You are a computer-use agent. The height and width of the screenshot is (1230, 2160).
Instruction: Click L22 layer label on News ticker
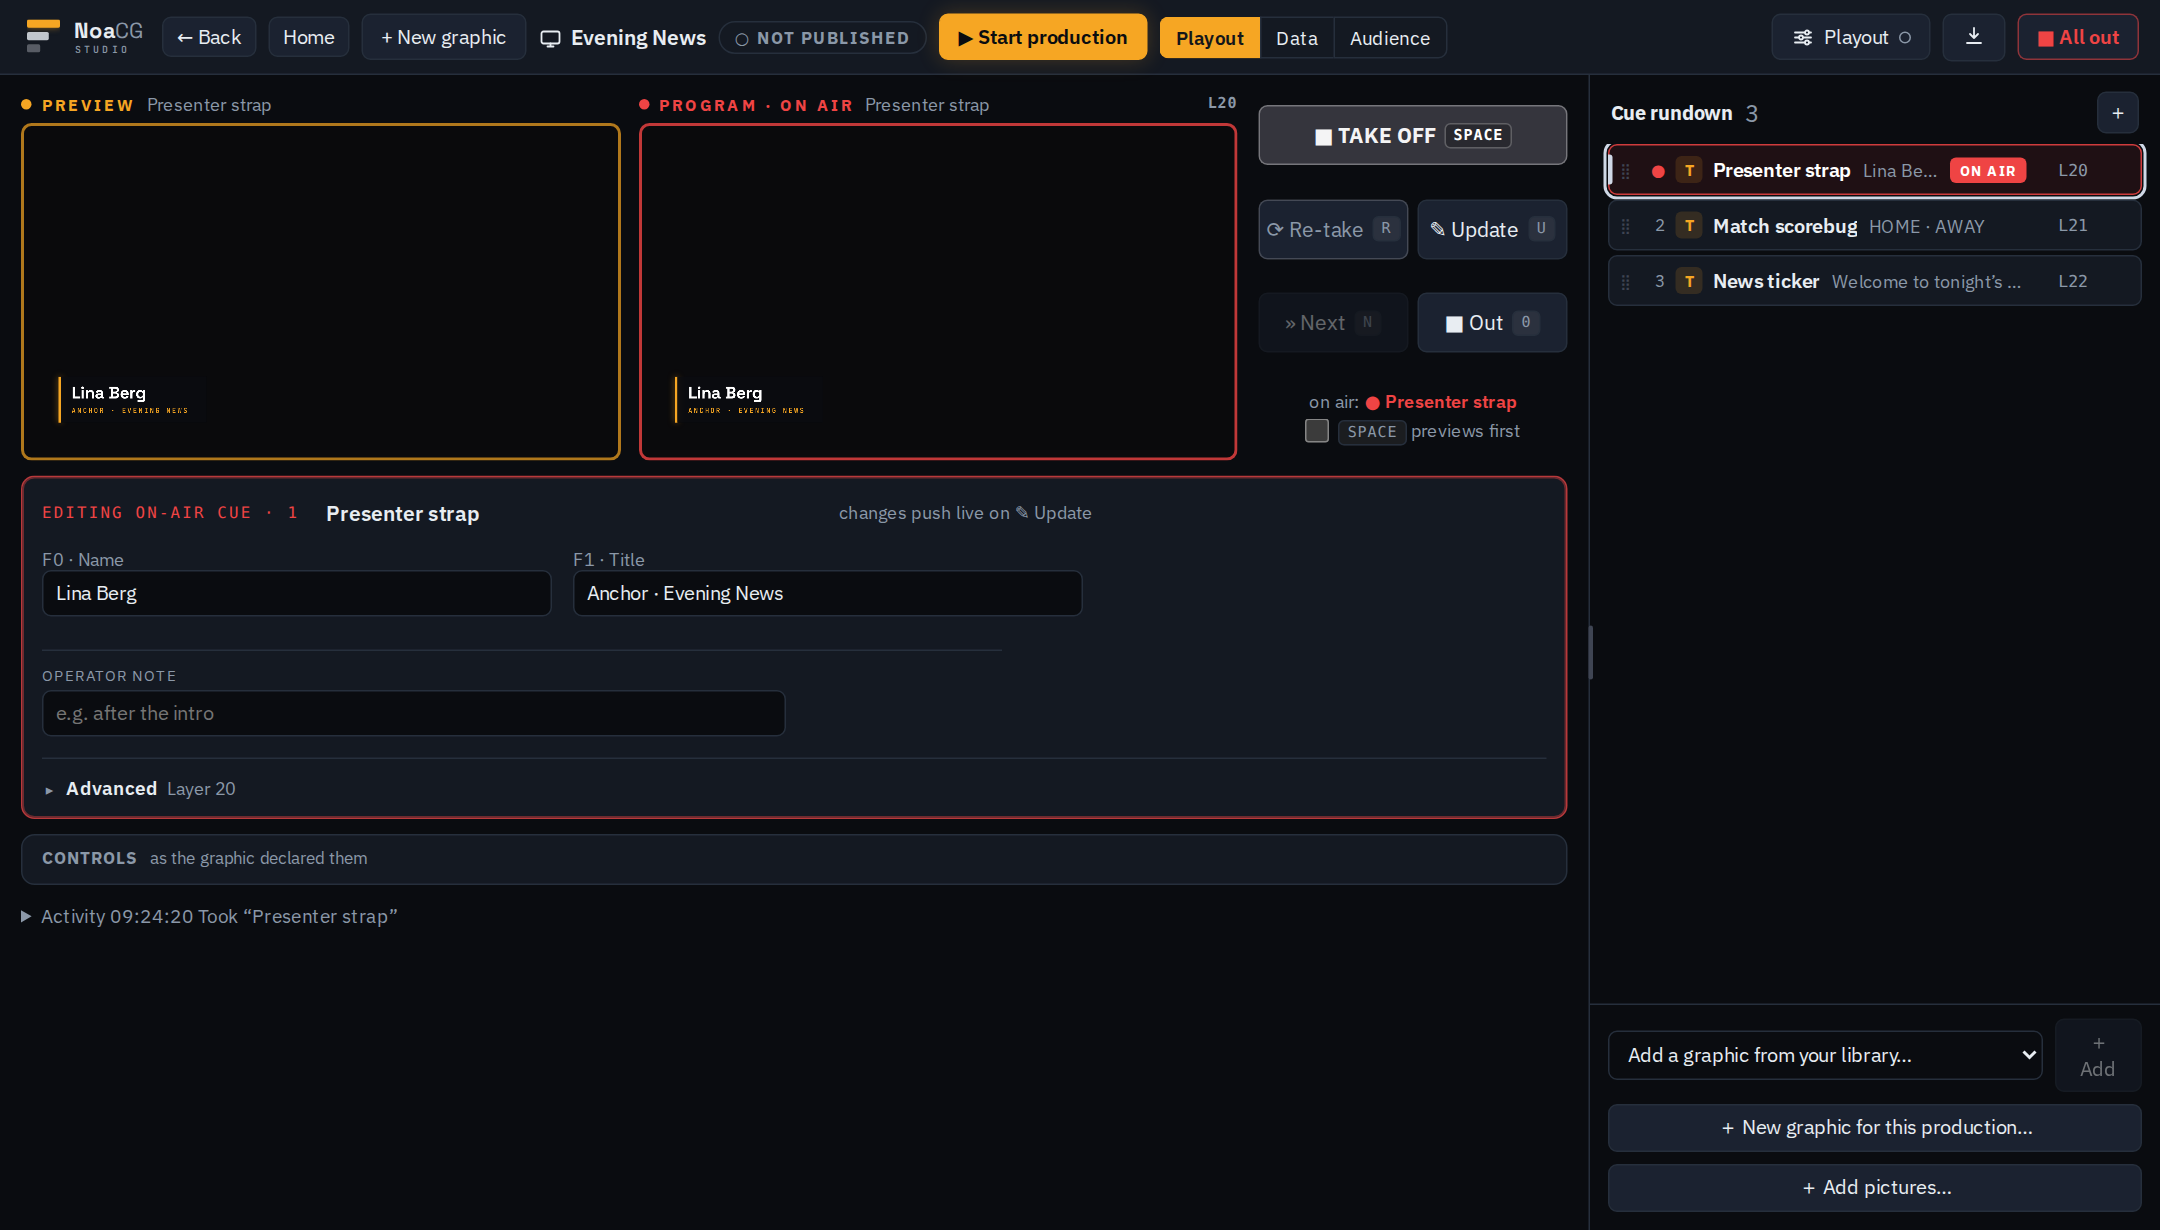click(x=2072, y=282)
